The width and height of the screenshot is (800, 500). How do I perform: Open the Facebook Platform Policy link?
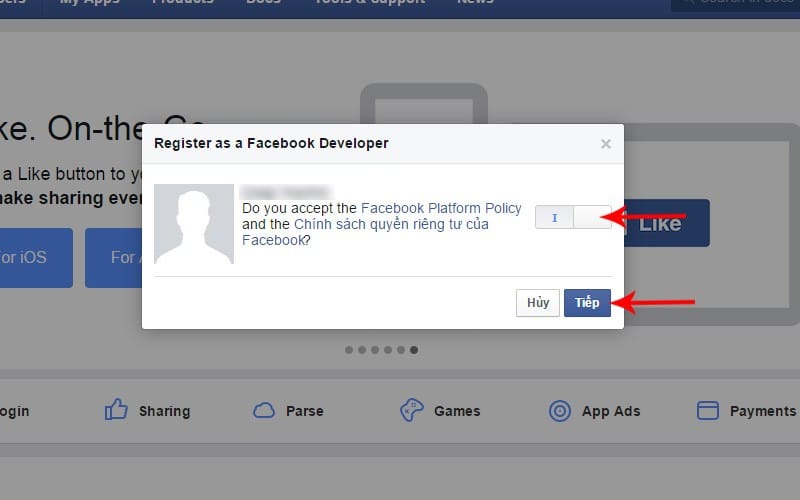[x=441, y=208]
